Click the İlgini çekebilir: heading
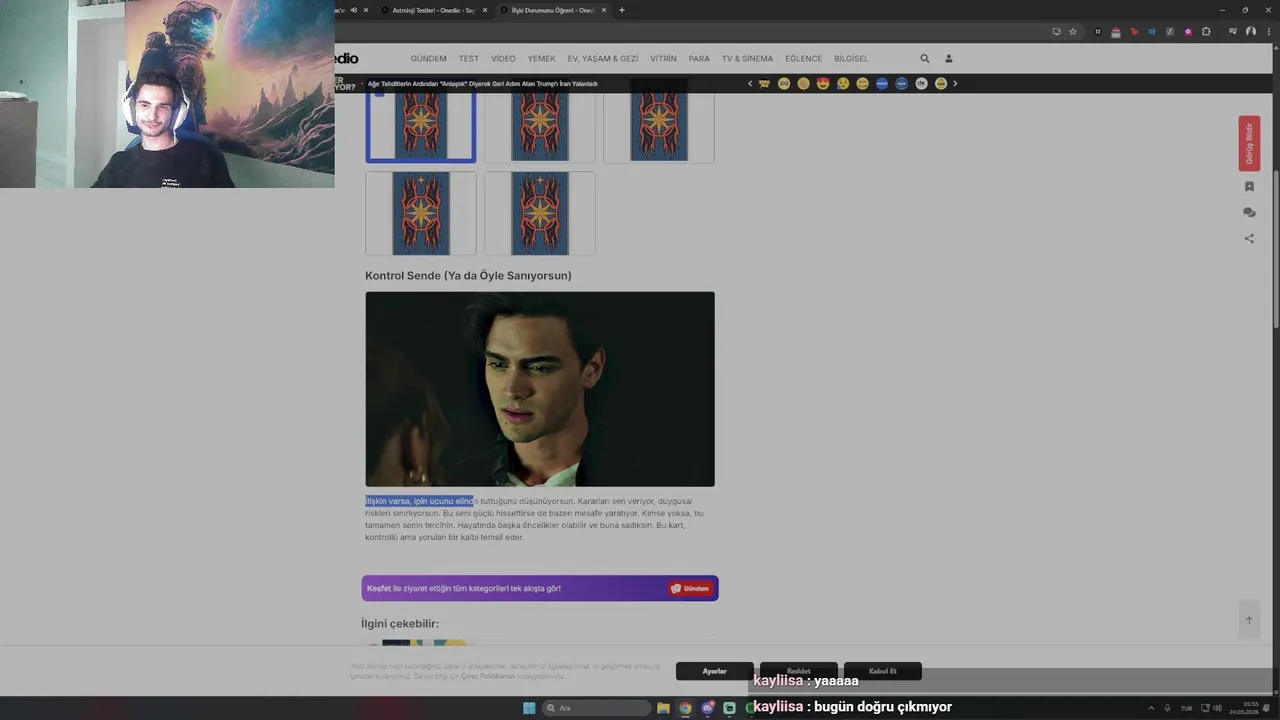Image resolution: width=1280 pixels, height=720 pixels. 400,624
